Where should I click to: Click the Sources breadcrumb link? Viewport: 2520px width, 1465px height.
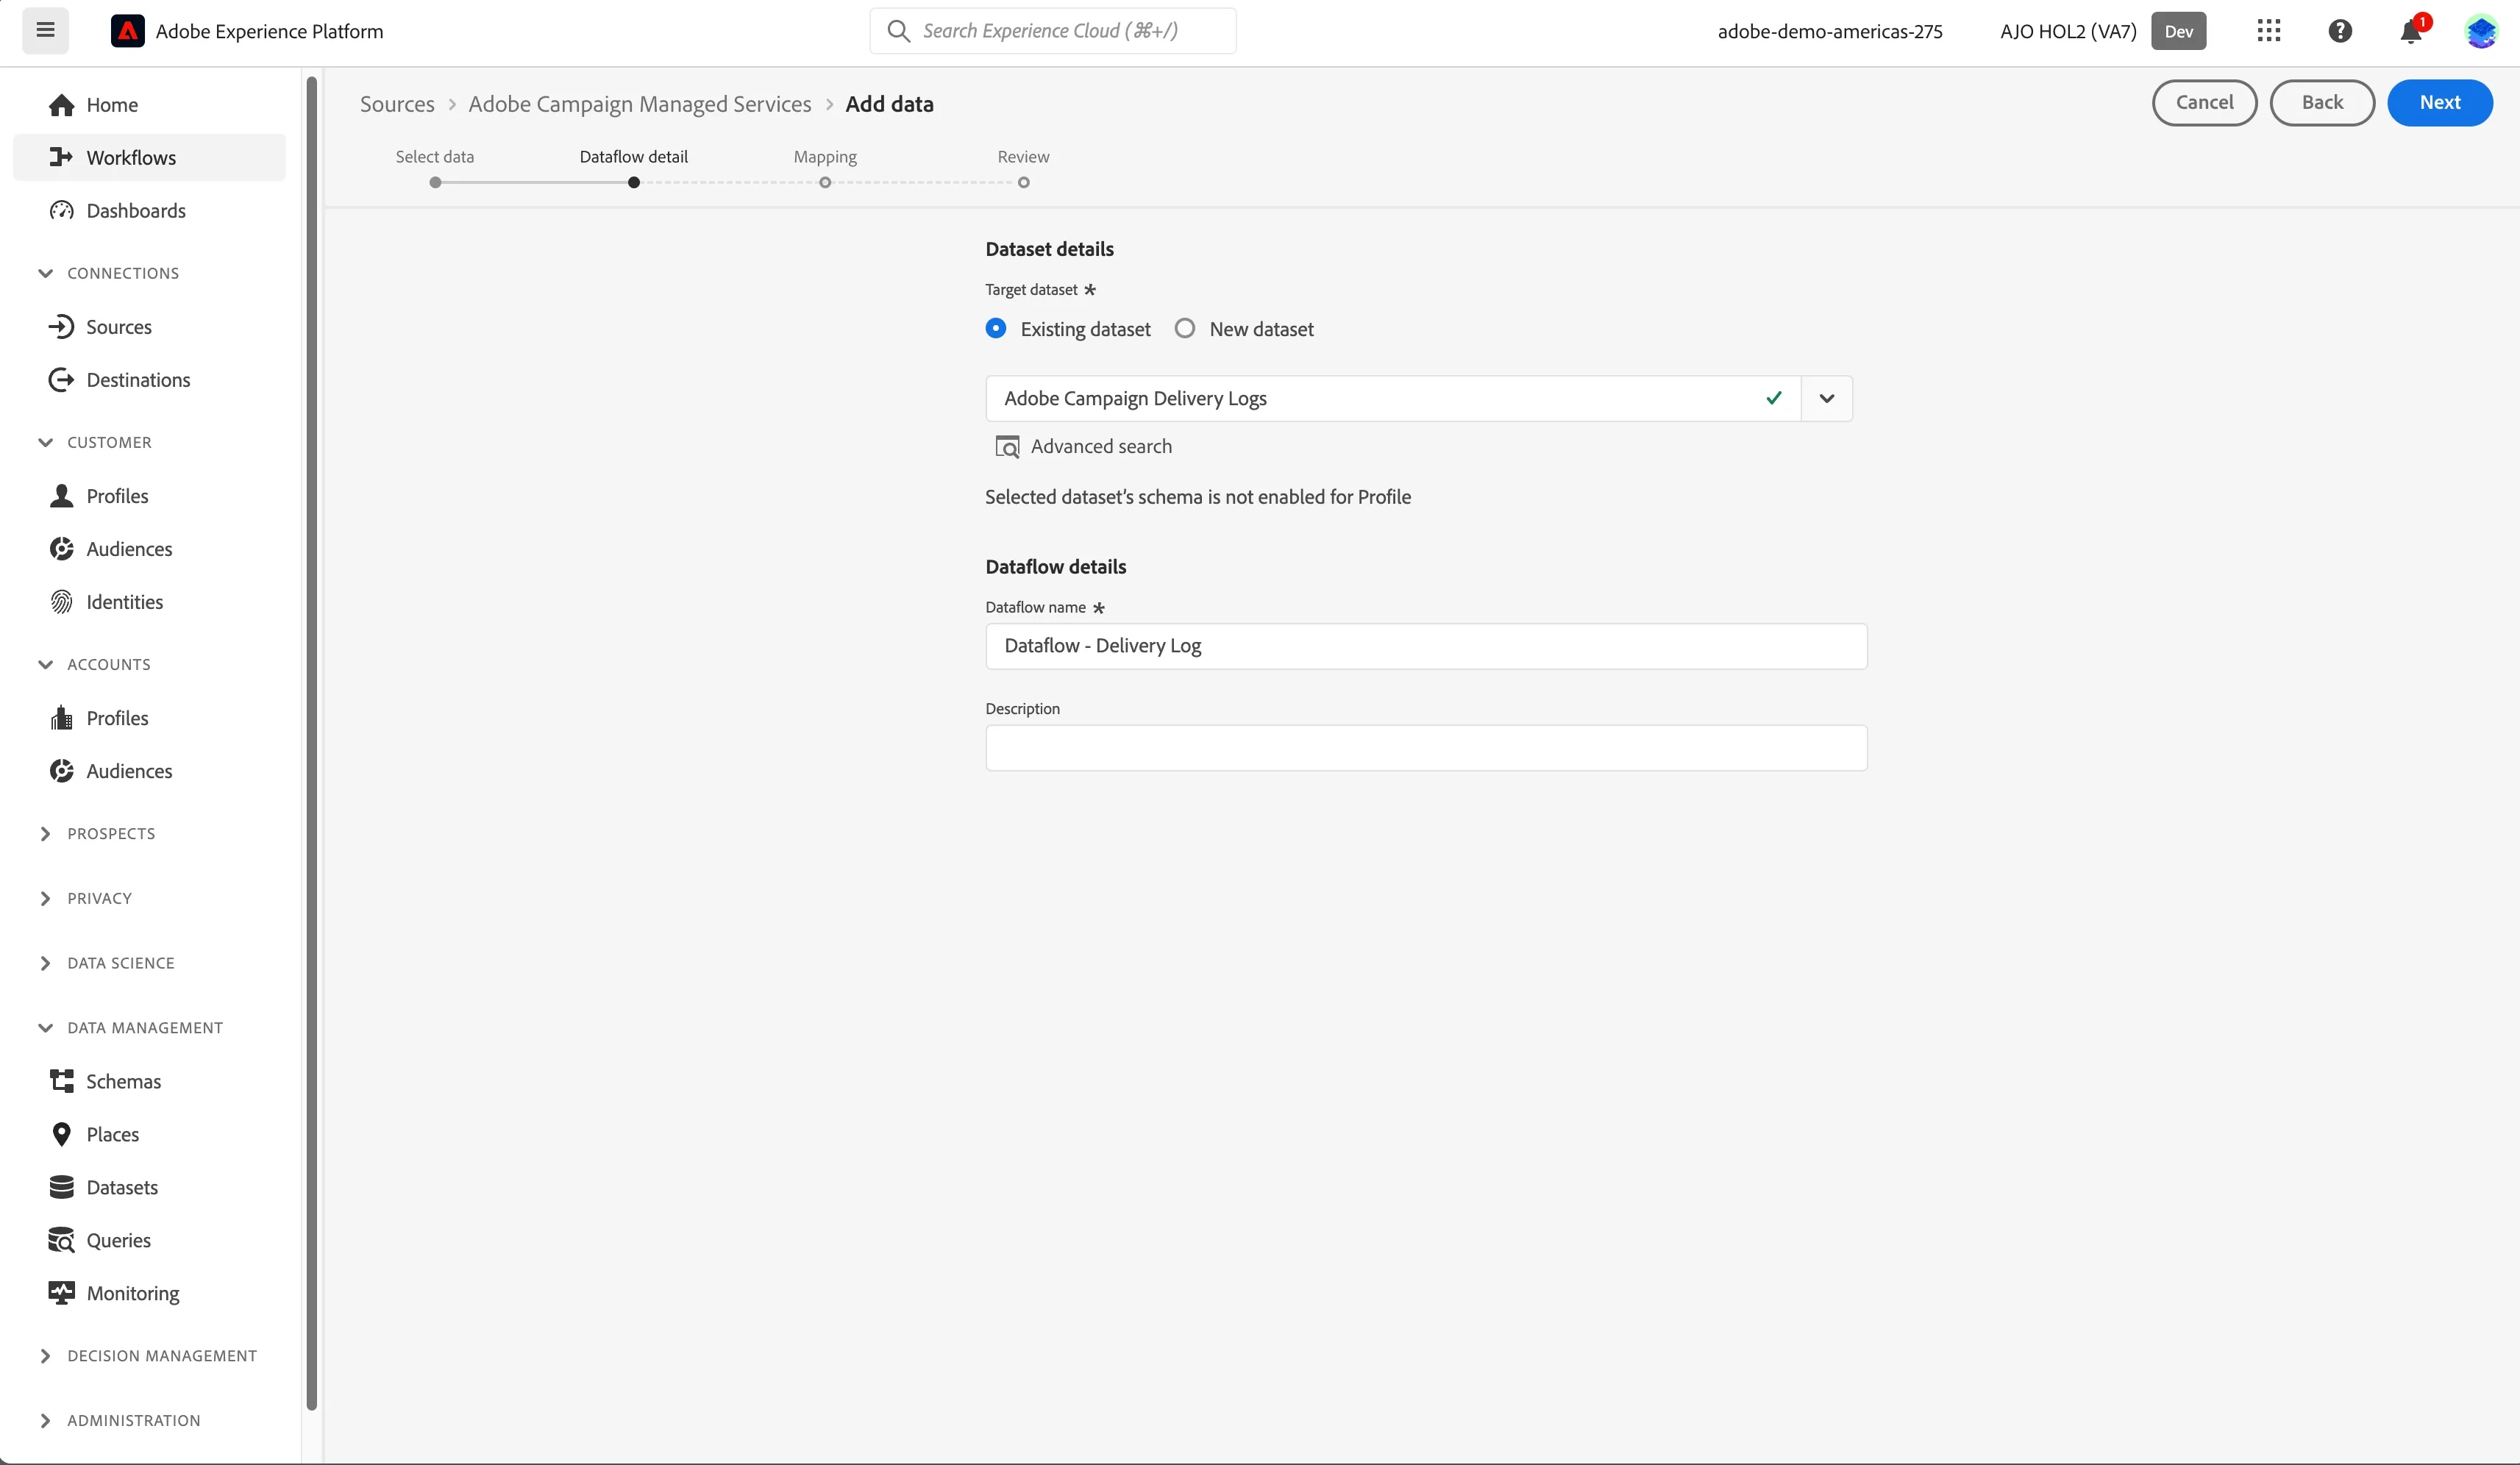click(397, 104)
